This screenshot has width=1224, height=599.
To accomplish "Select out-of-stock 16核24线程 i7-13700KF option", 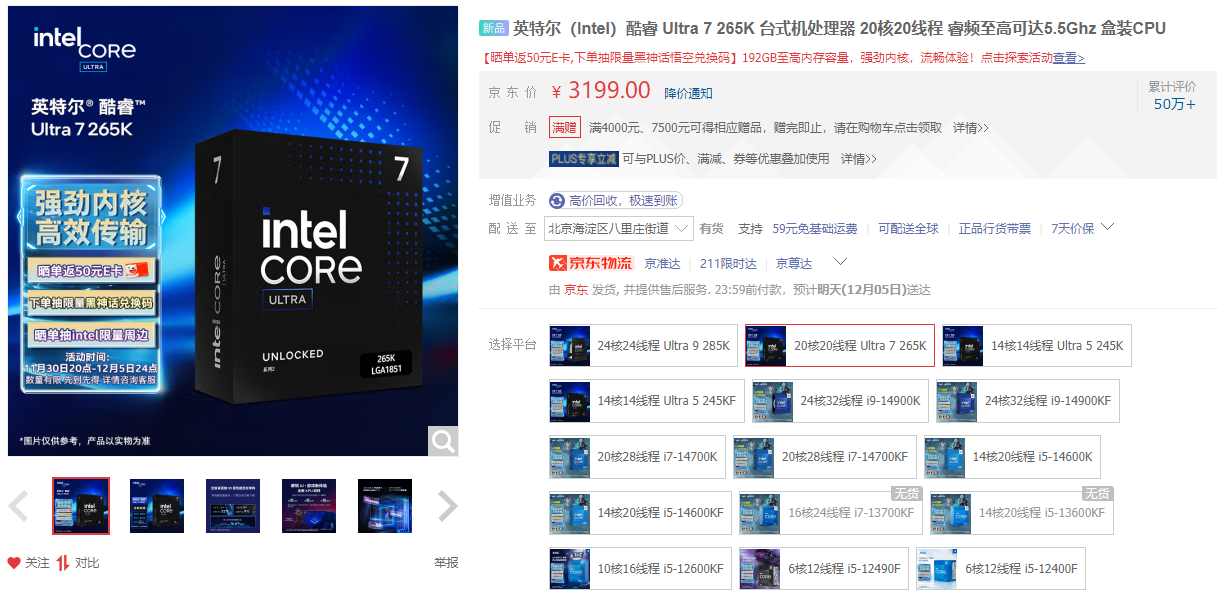I will coord(830,513).
